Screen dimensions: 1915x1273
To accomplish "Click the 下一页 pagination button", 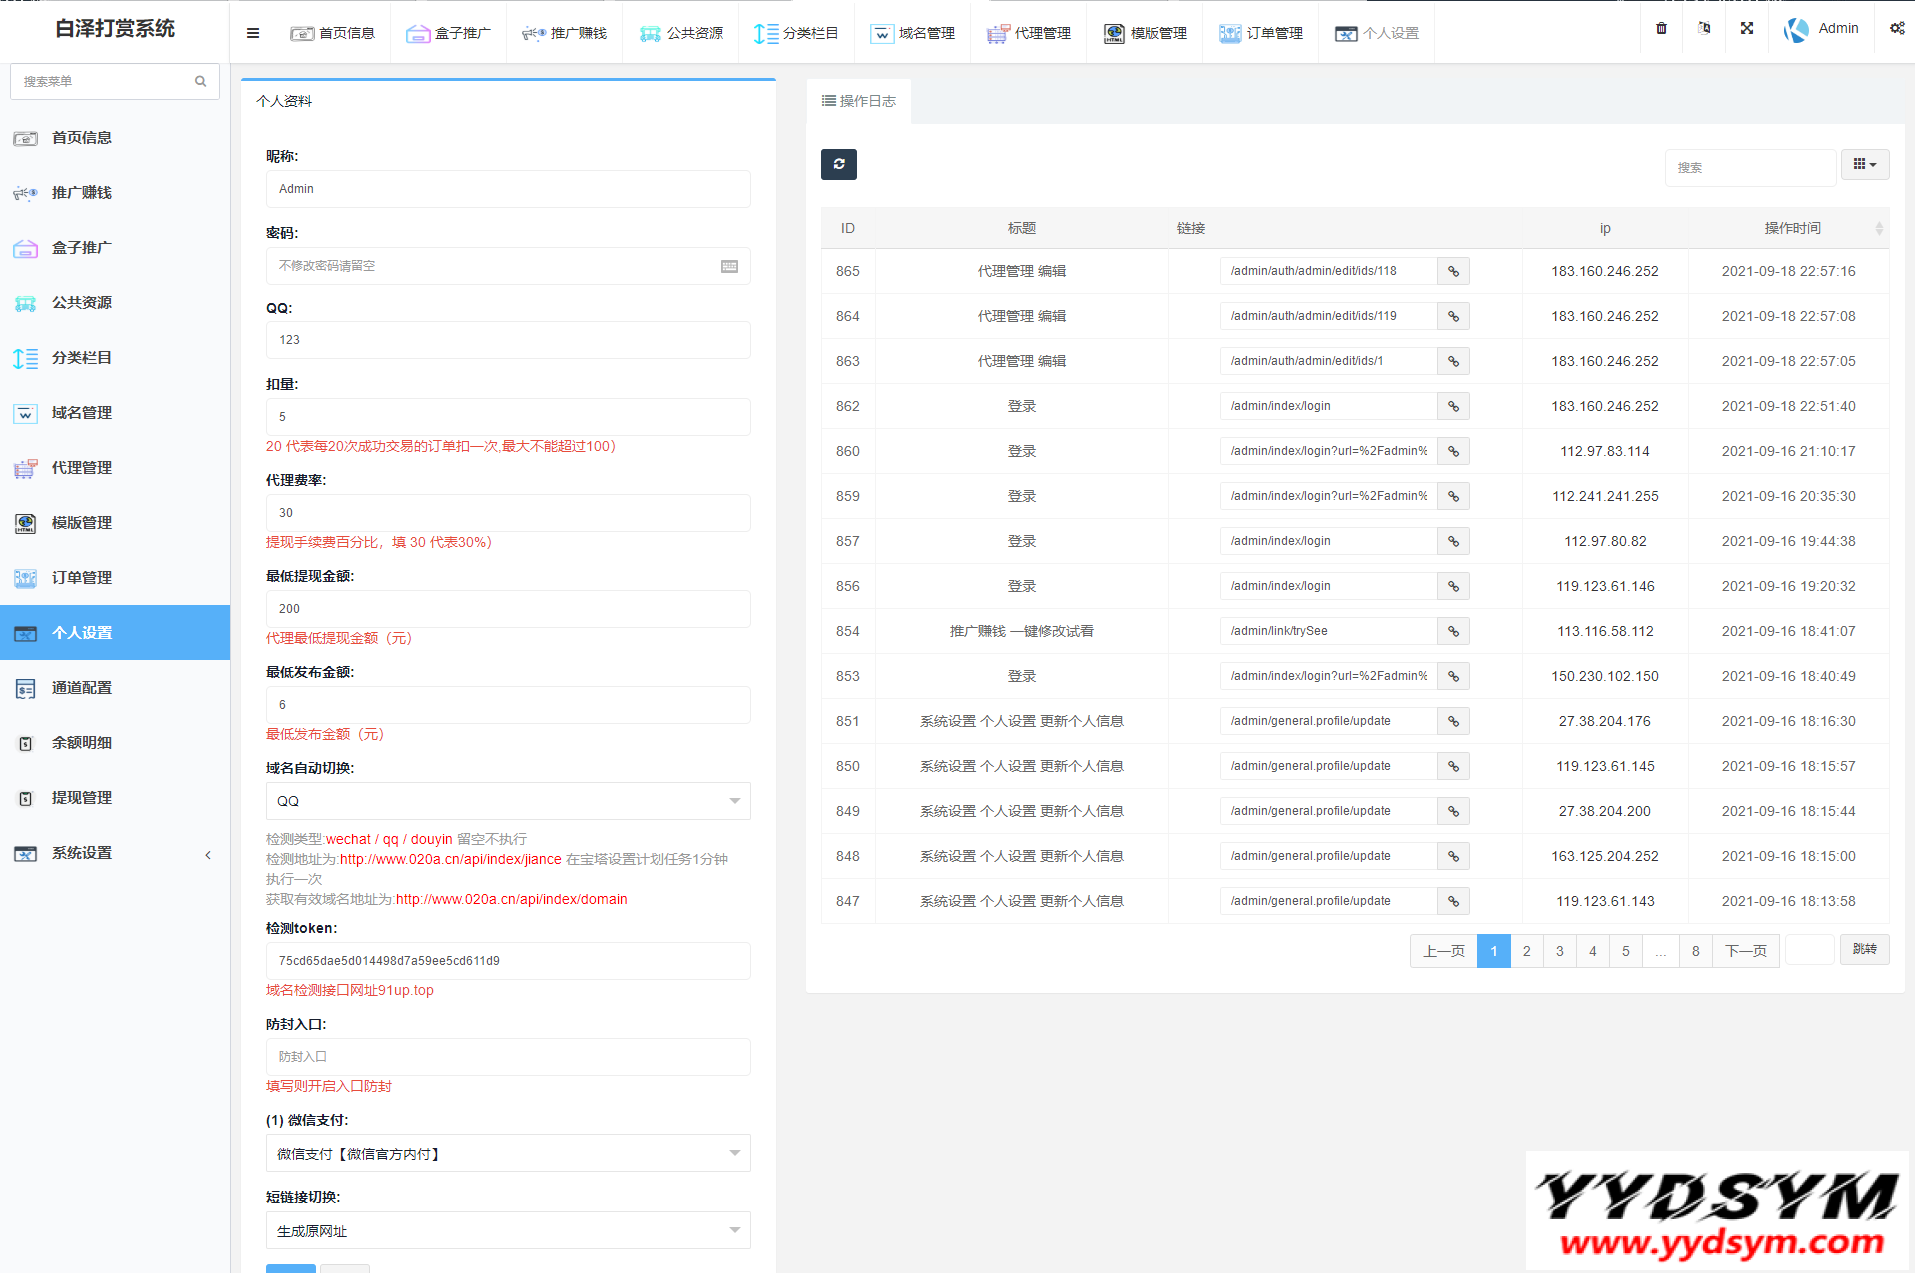I will pyautogui.click(x=1745, y=950).
